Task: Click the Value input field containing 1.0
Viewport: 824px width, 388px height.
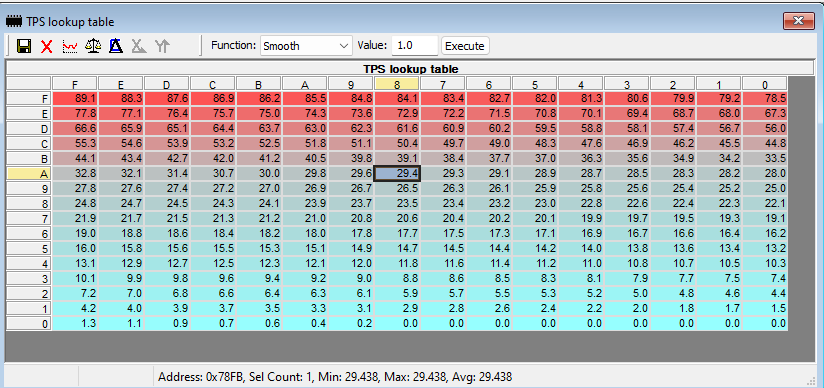Action: pyautogui.click(x=414, y=46)
